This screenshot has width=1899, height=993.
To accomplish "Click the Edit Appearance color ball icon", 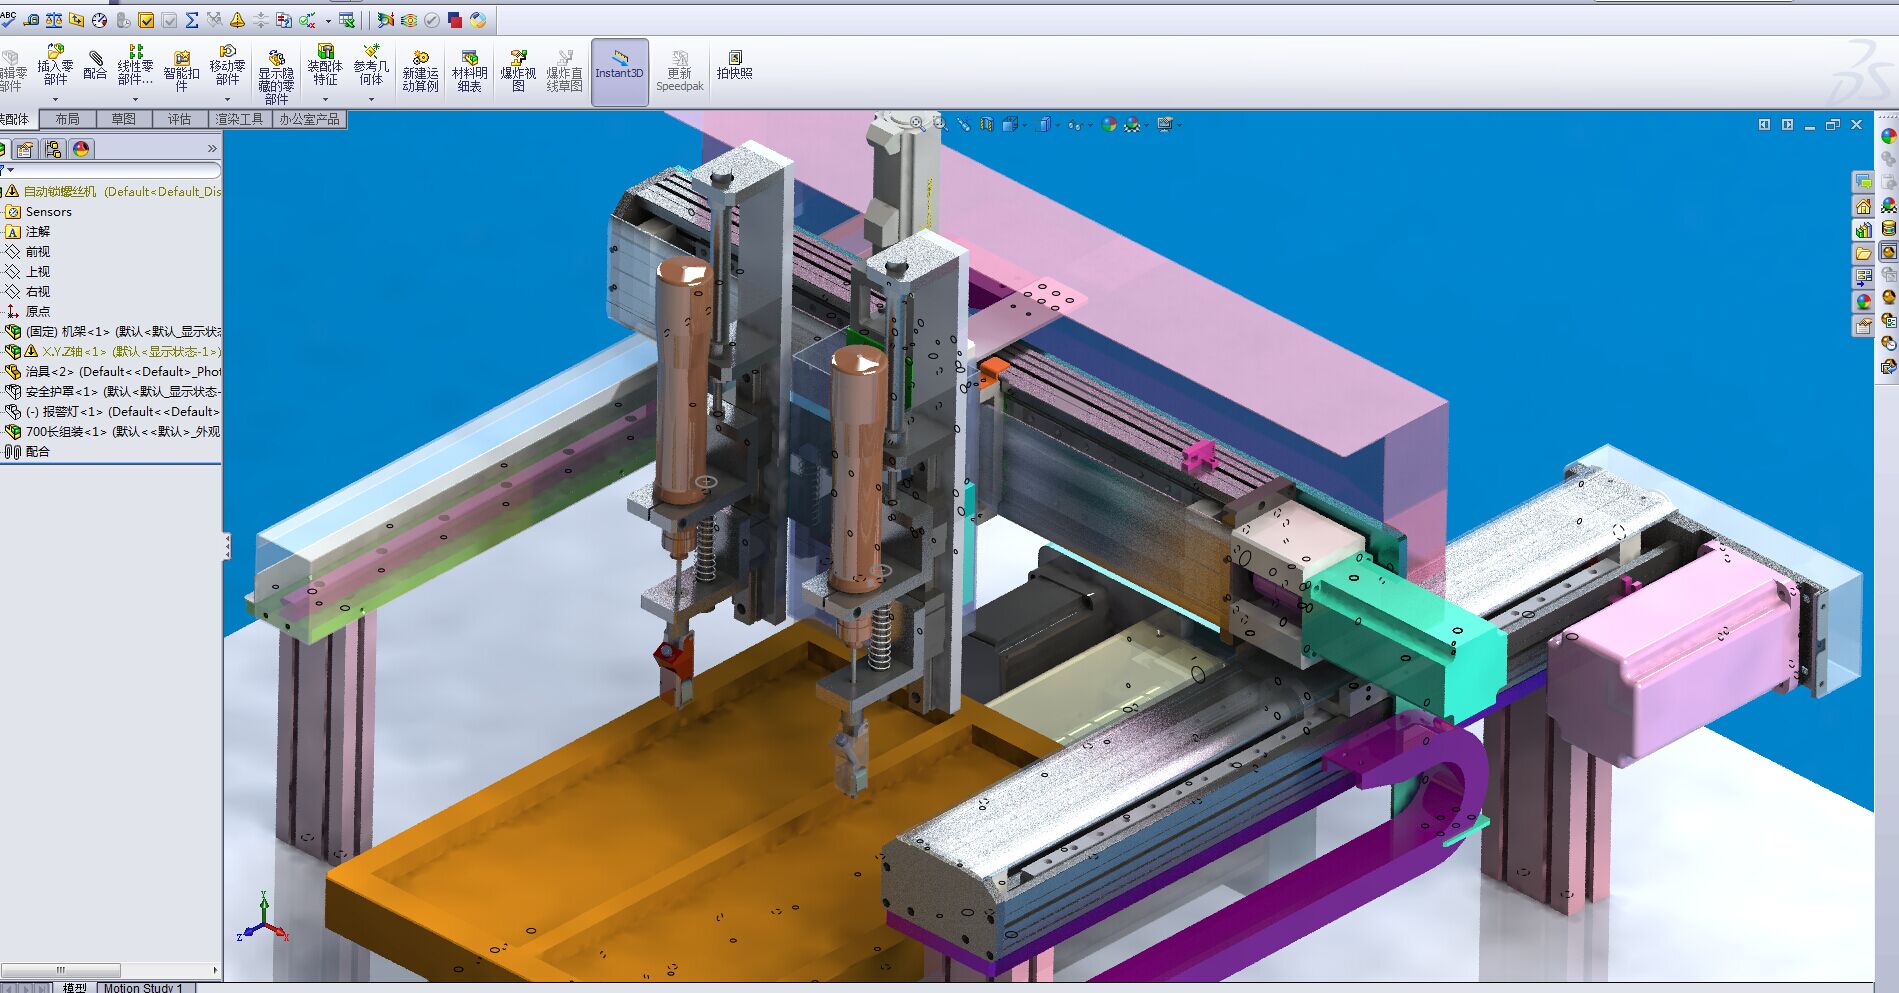I will [1108, 125].
